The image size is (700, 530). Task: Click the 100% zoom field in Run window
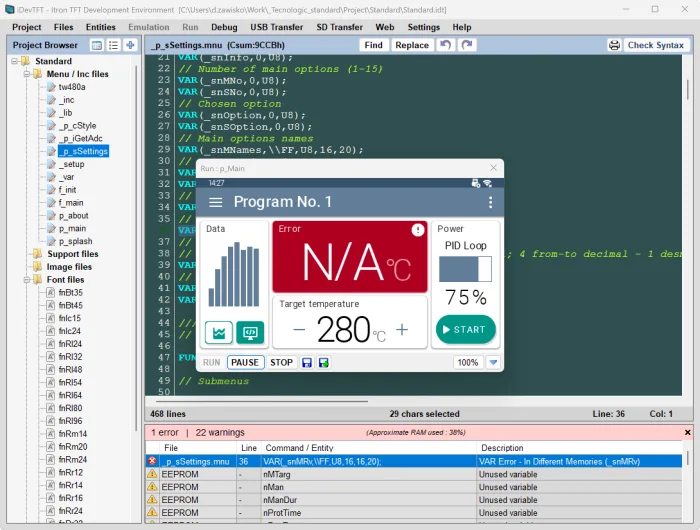(467, 363)
